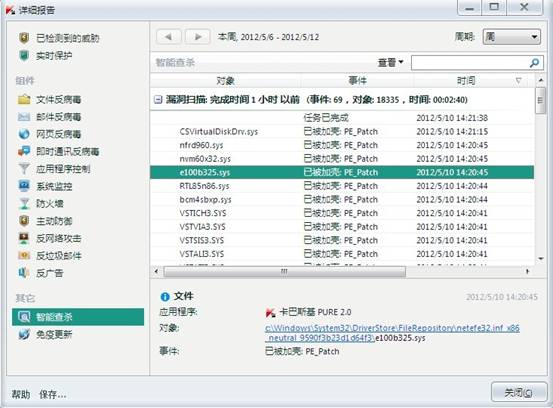The image size is (553, 408).
Task: Click the 智能查杀 scan magnifier icon
Action: pyautogui.click(x=24, y=317)
